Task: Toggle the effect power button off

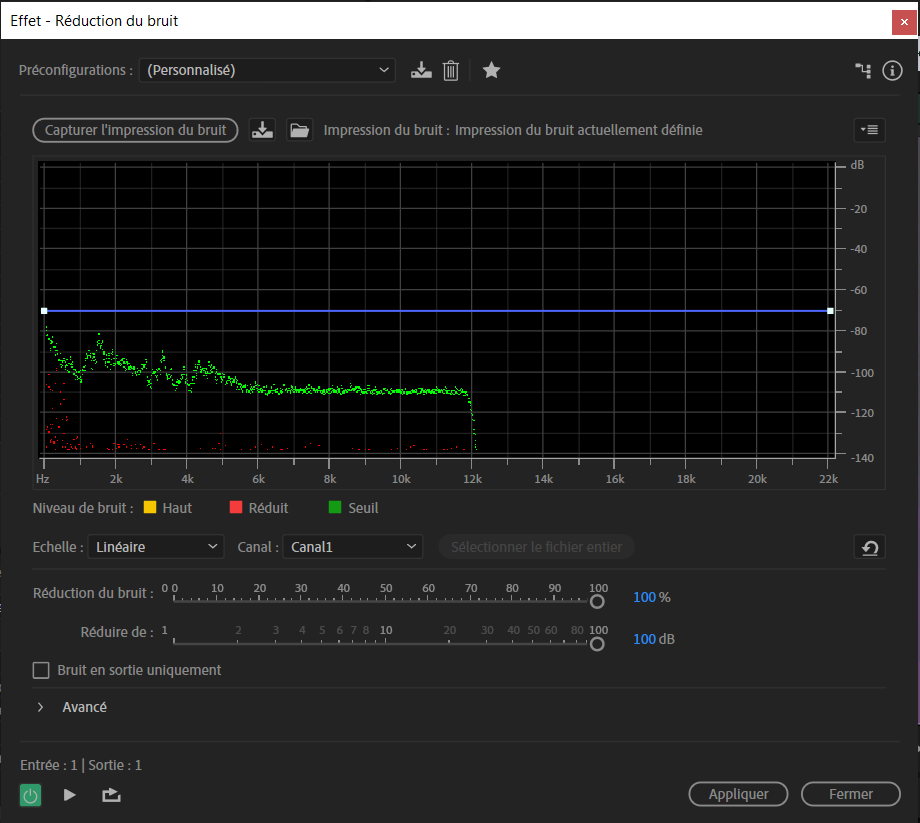Action: 29,795
